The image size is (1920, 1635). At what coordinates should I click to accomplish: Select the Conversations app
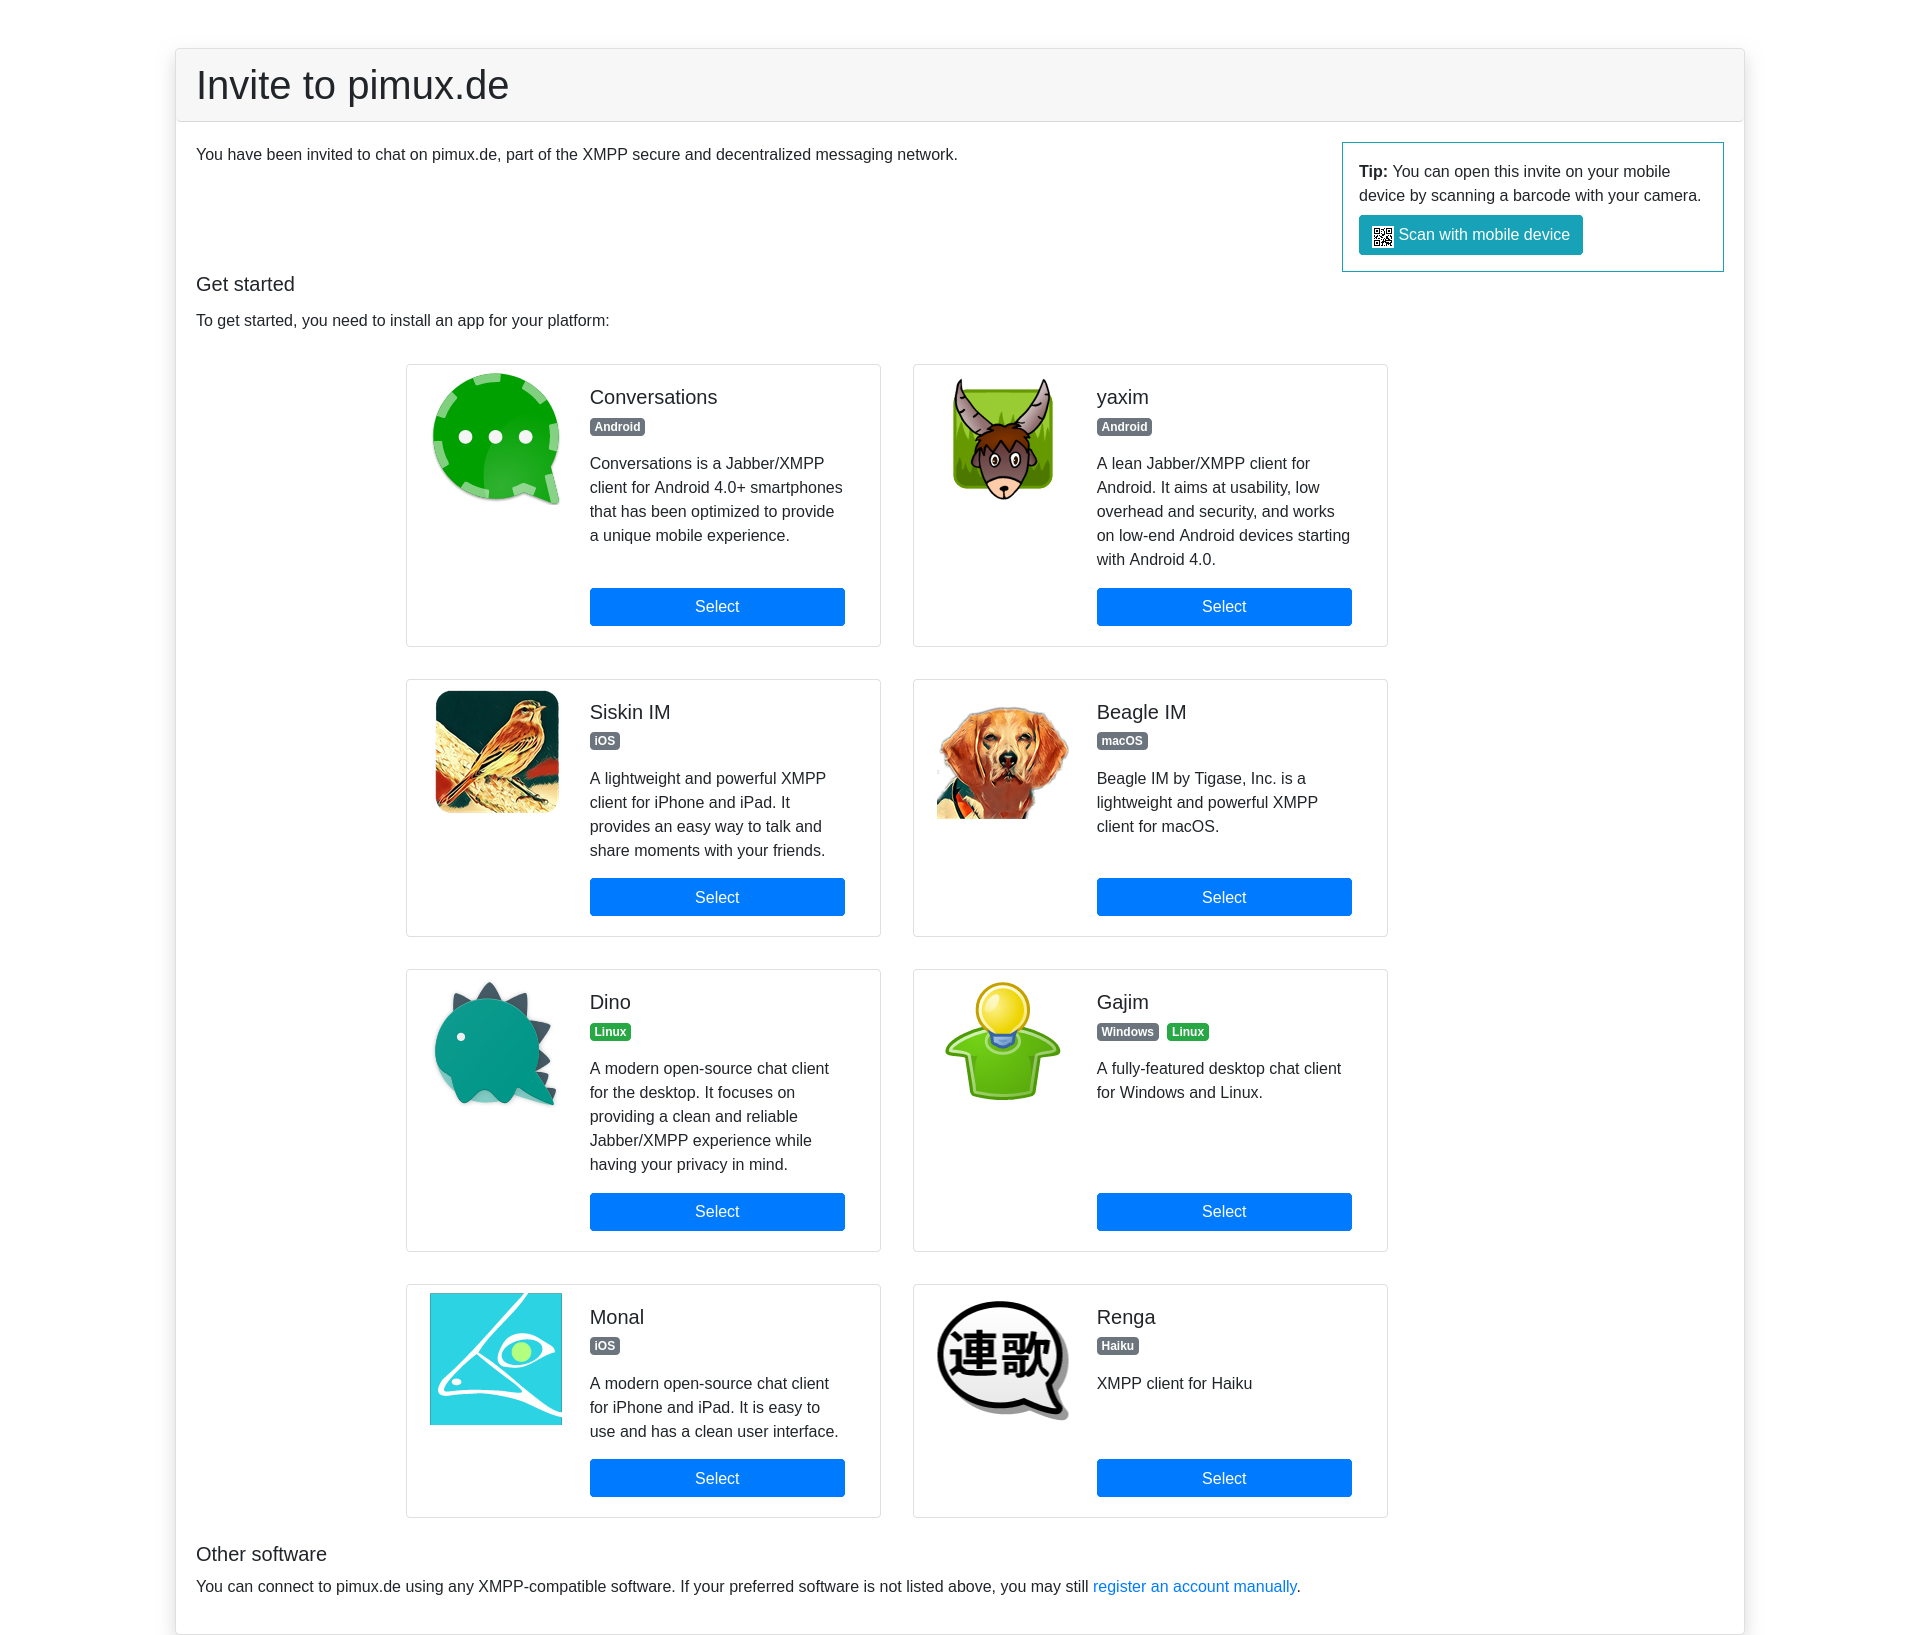pos(717,607)
